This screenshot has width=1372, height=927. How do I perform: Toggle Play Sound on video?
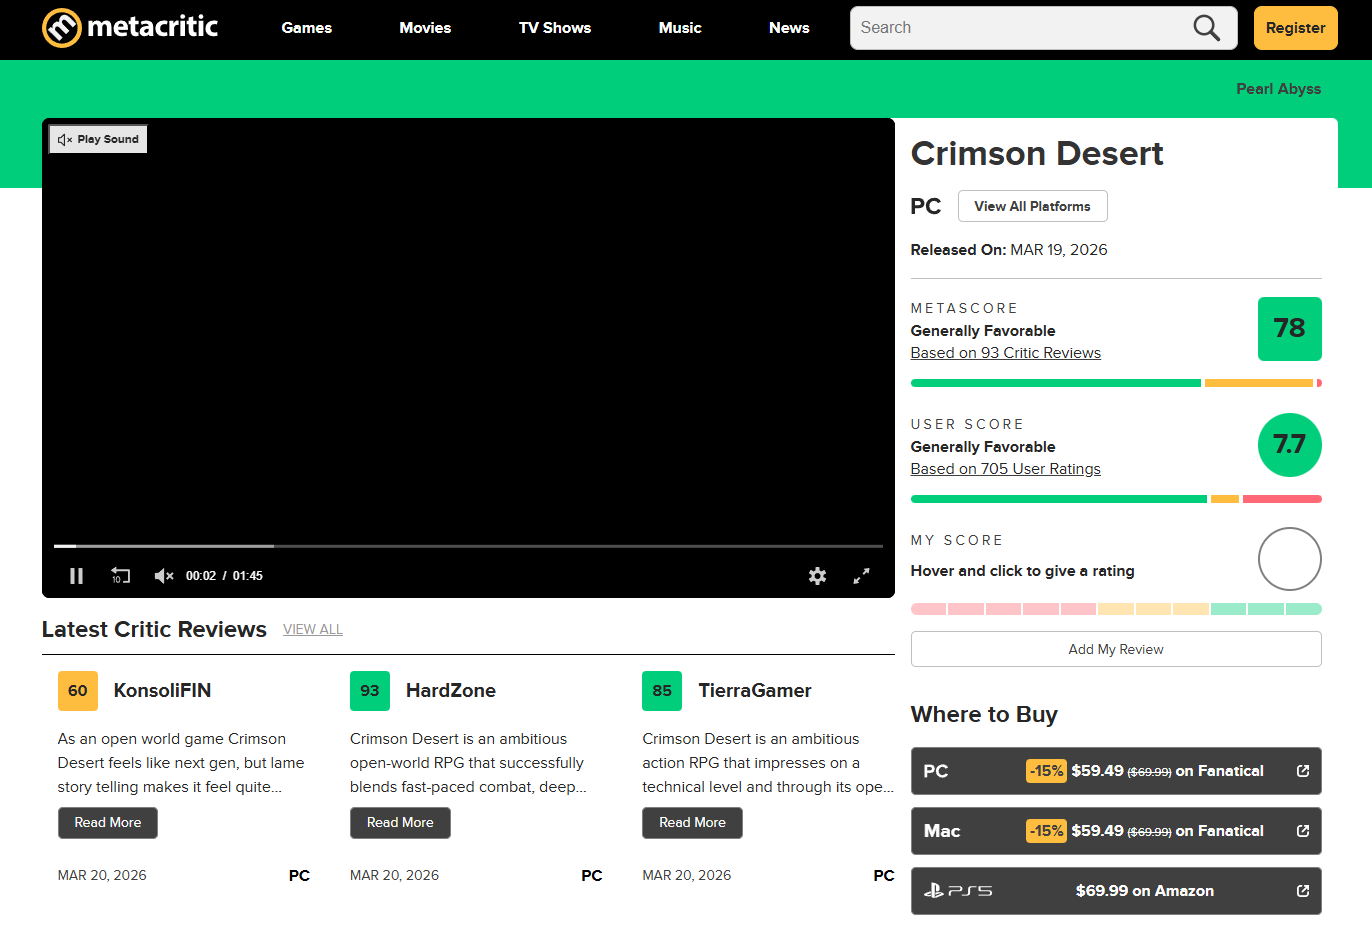[98, 139]
